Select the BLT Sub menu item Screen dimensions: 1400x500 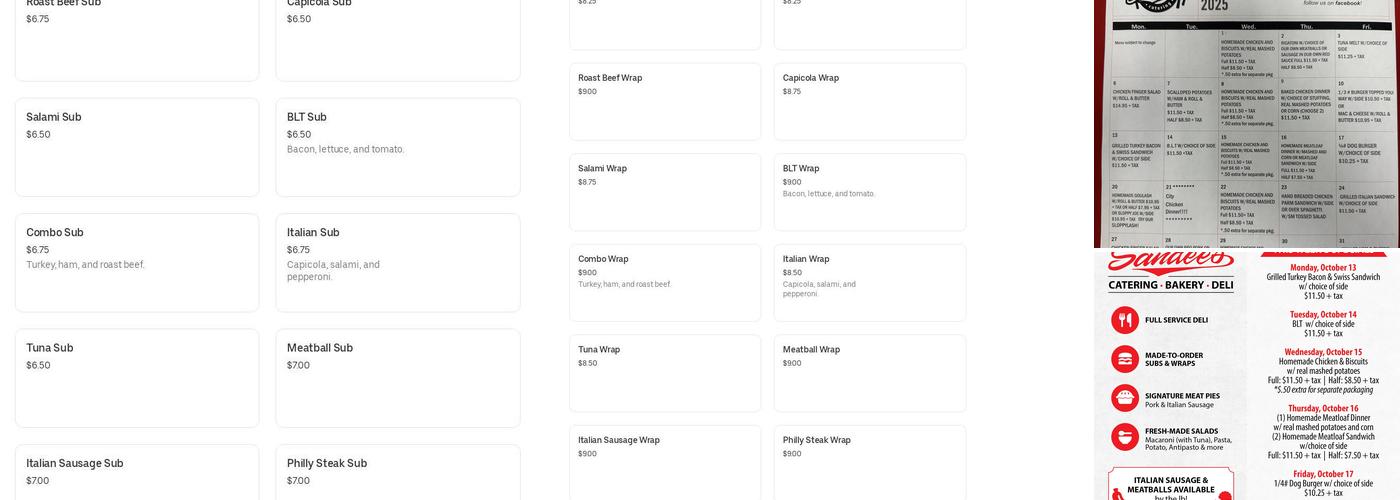(398, 147)
